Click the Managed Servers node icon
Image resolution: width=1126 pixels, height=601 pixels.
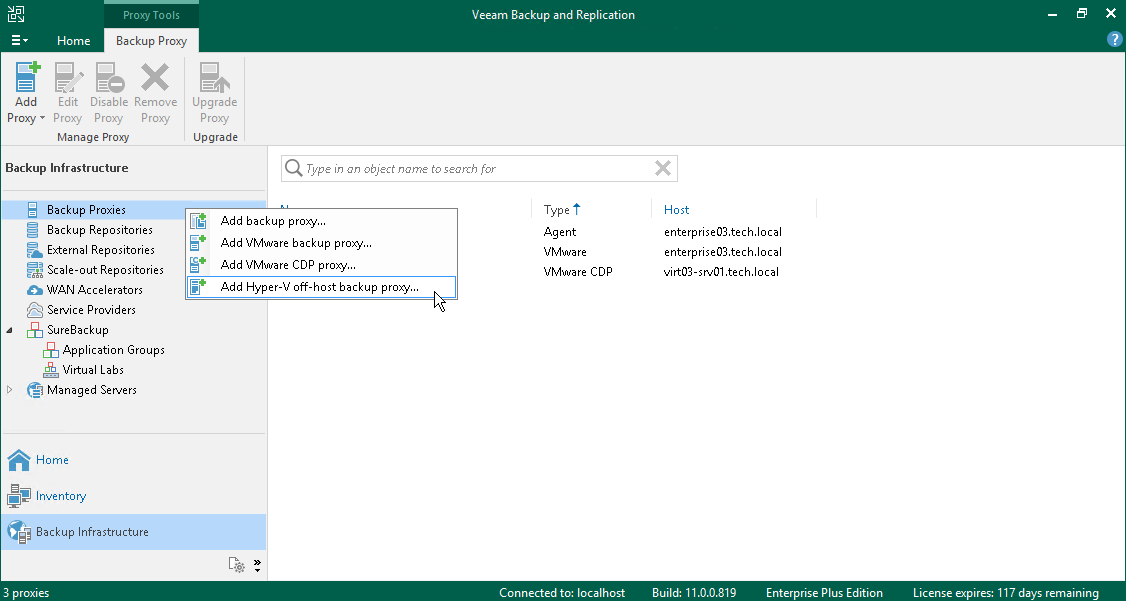coord(34,390)
